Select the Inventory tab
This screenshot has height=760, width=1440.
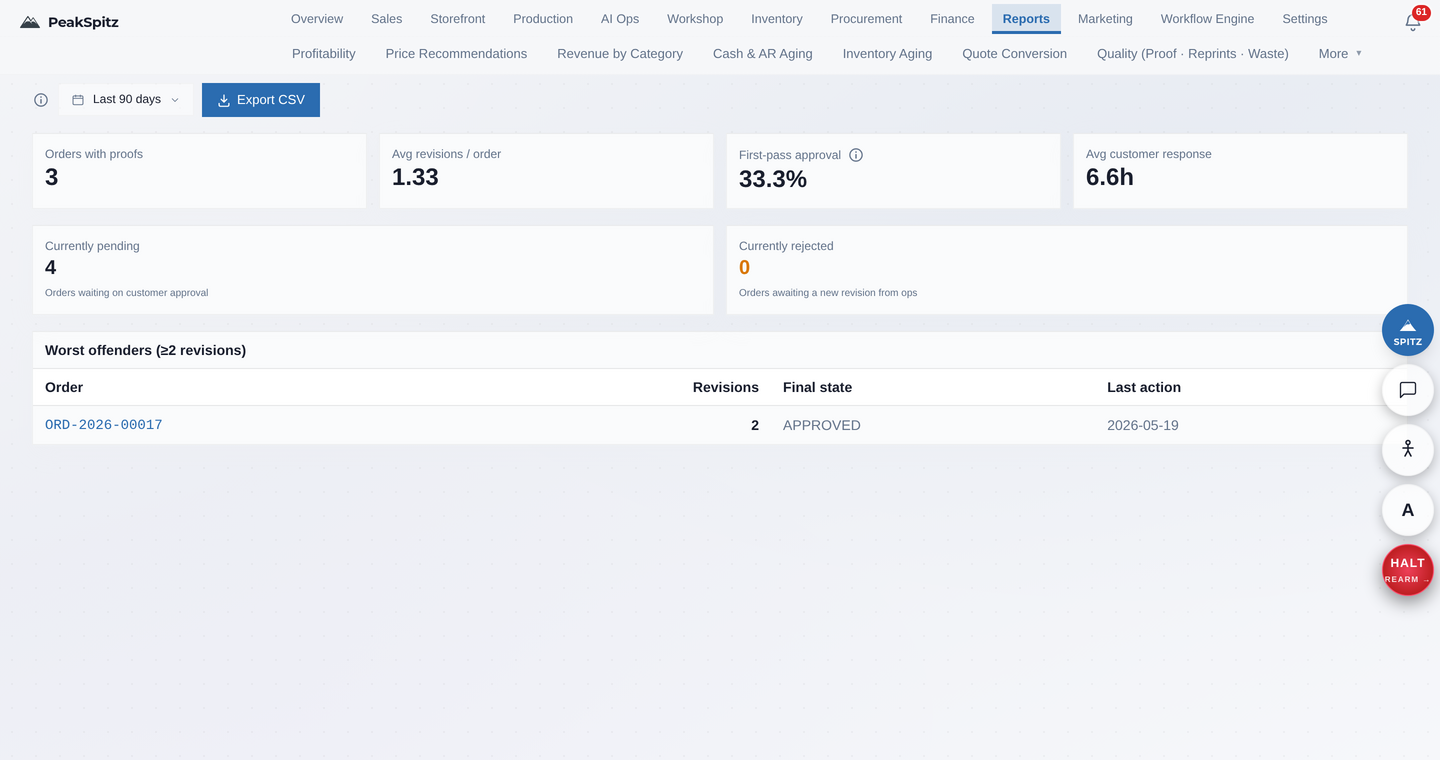point(777,19)
